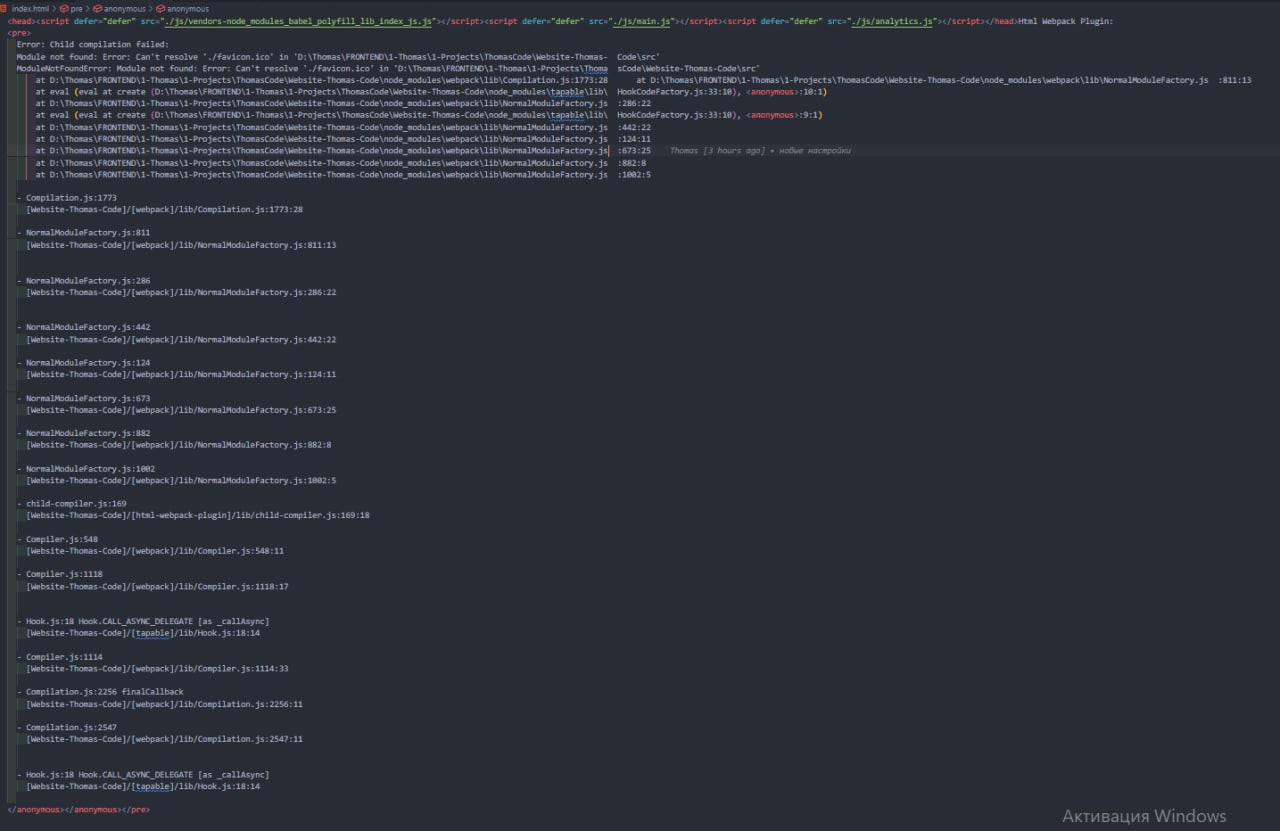Screen dimensions: 1280x831
Task: Open the pre breadcrumb segment
Action: (x=76, y=8)
